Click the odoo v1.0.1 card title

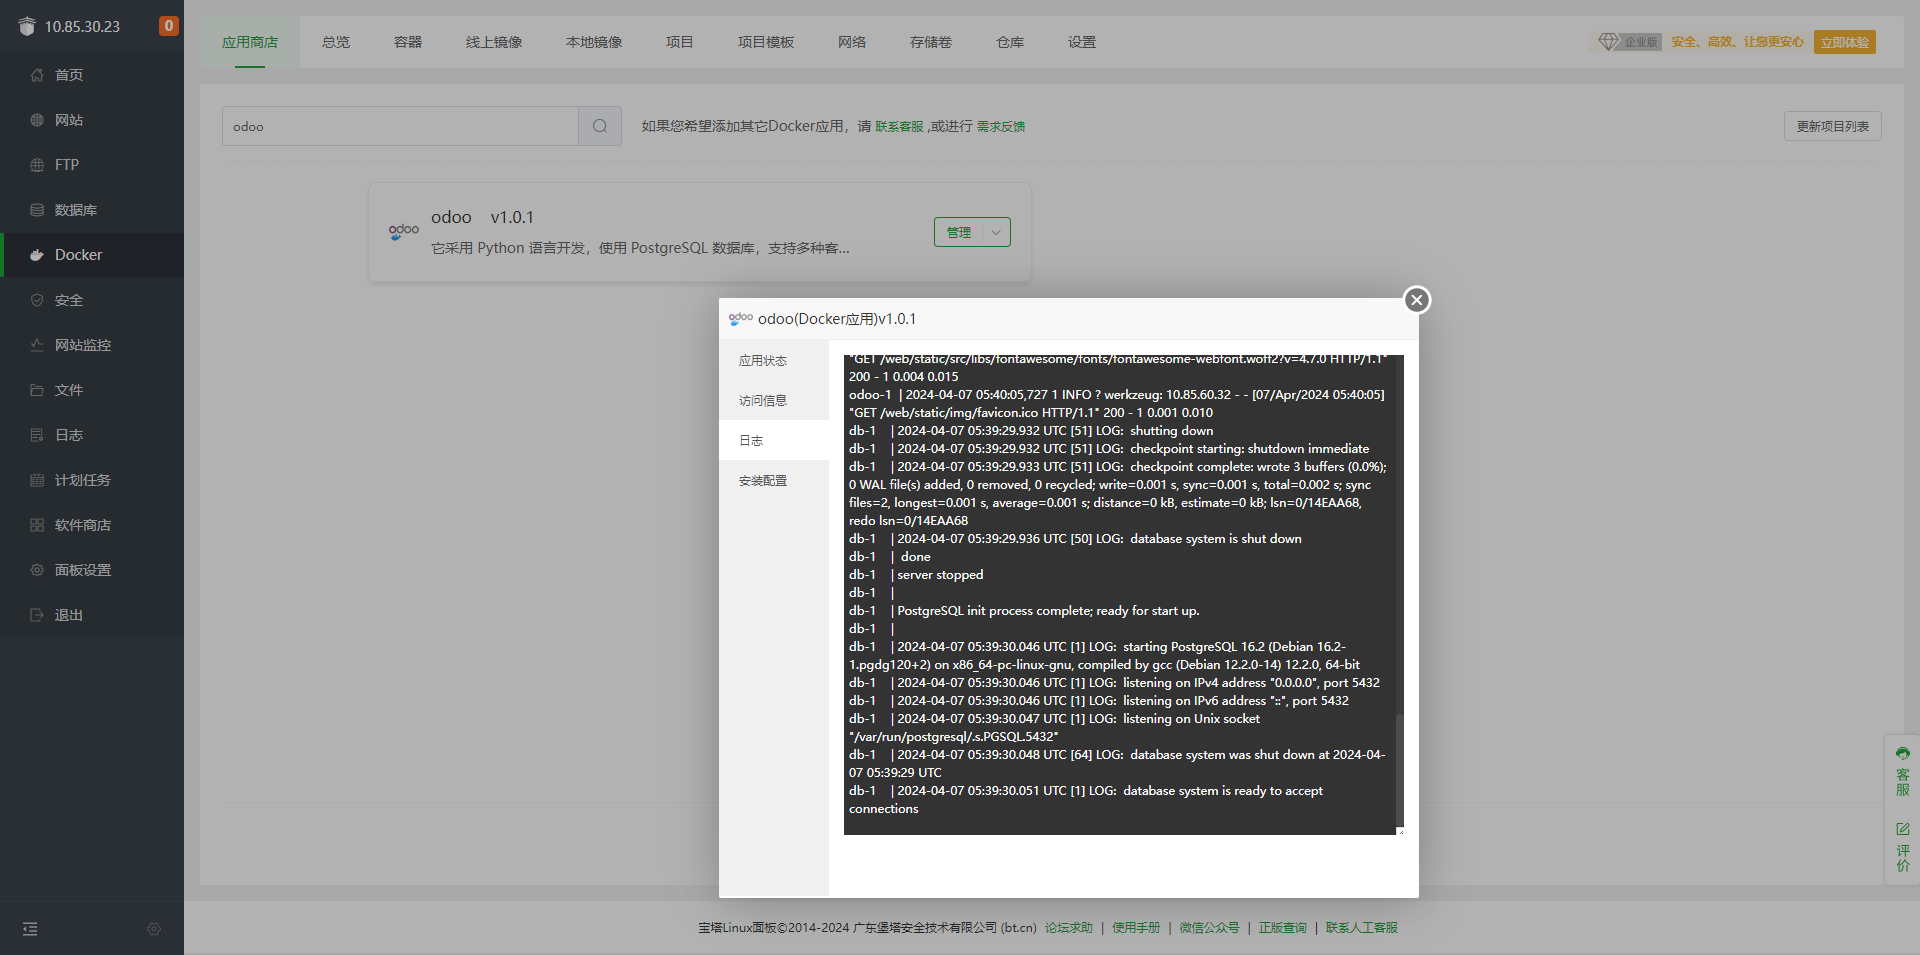coord(482,217)
